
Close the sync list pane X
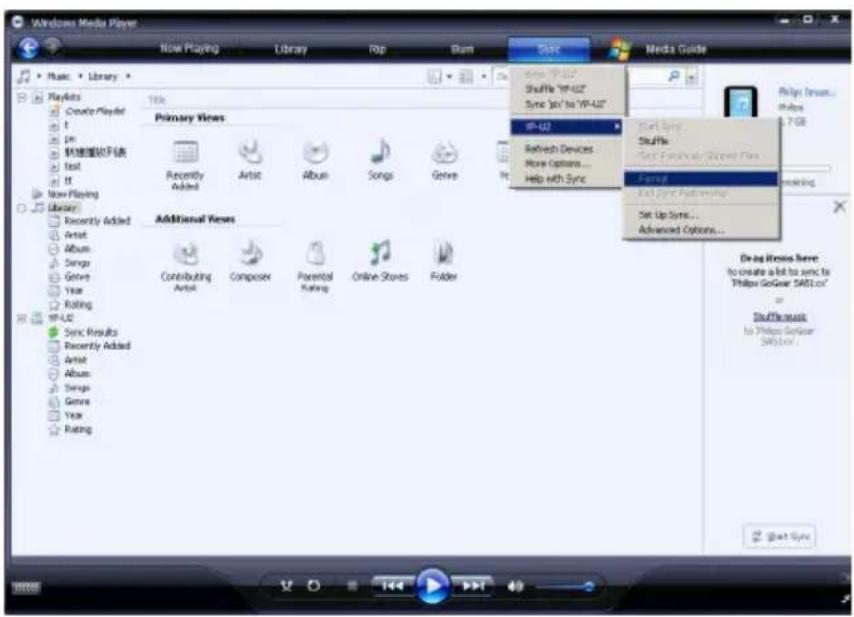(x=839, y=206)
